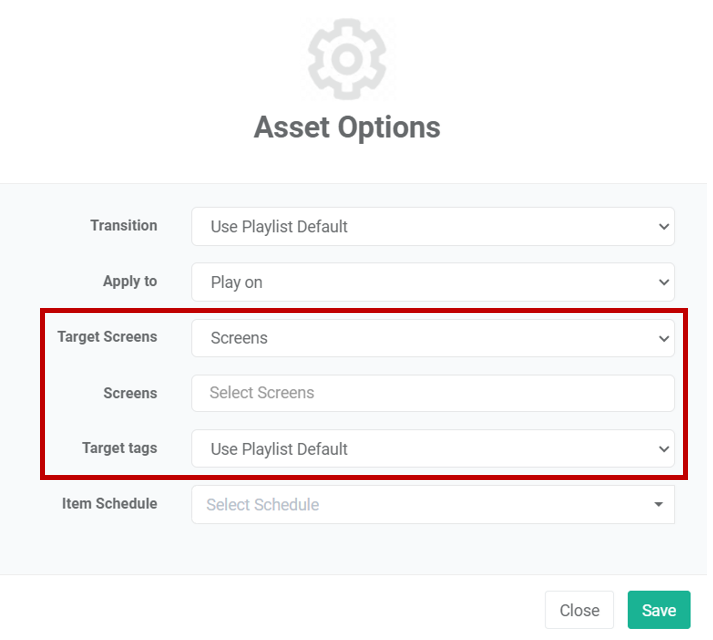Click the Close button

click(x=579, y=610)
